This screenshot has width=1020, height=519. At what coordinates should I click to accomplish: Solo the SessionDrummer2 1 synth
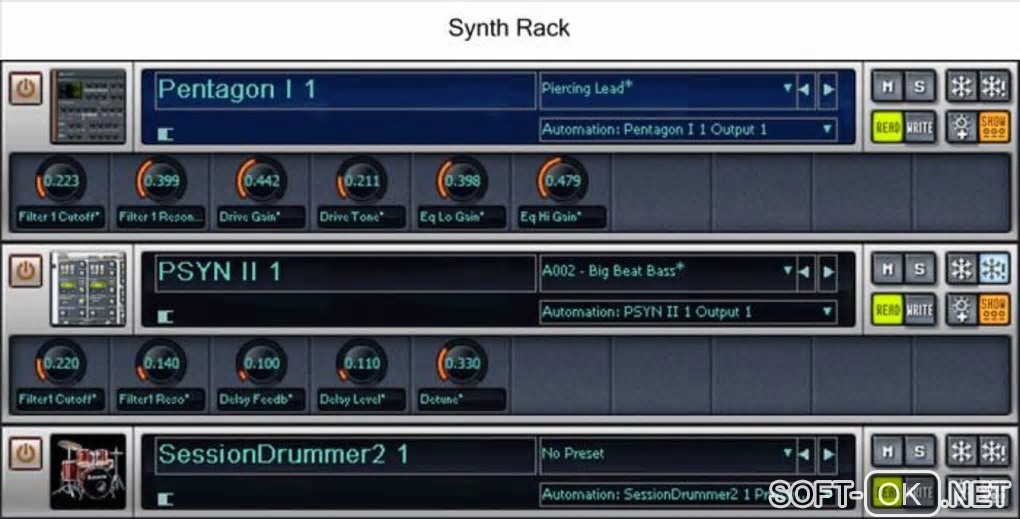coord(919,451)
